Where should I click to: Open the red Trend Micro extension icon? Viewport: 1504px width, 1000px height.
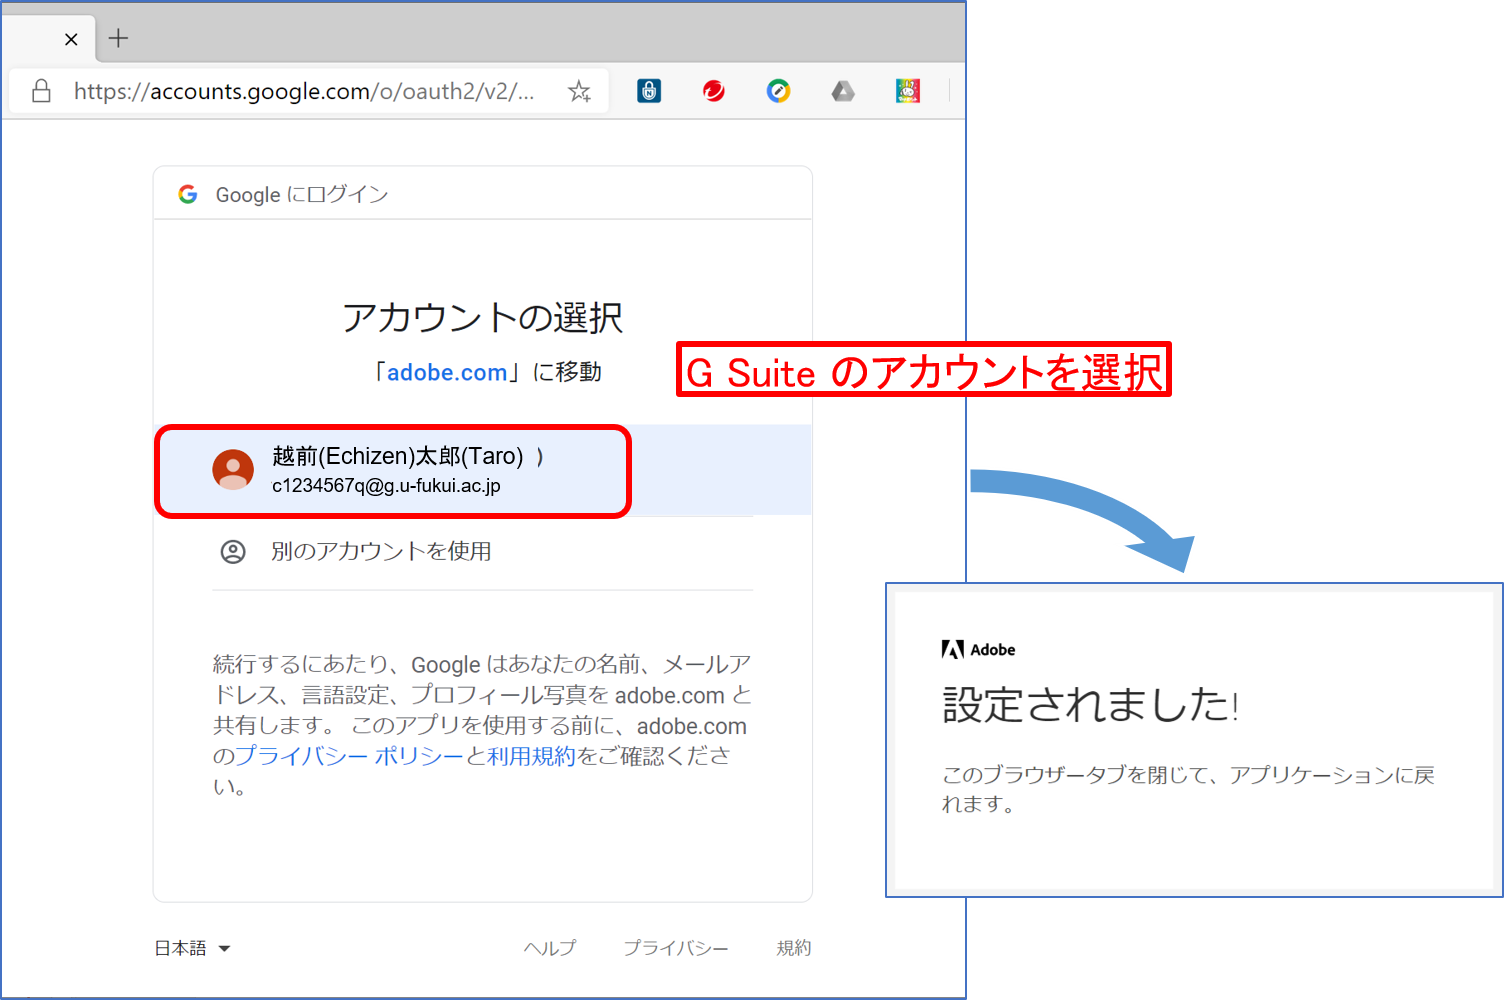click(713, 91)
